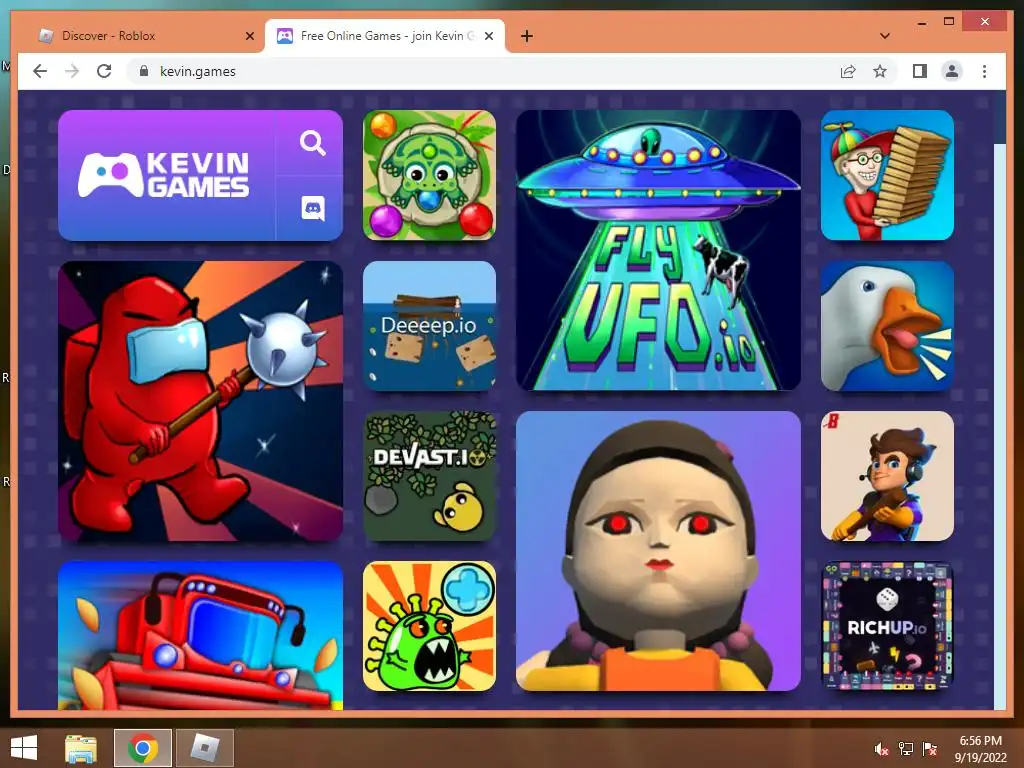The height and width of the screenshot is (768, 1024).
Task: Open the Discord icon on Kevin Games banner
Action: 313,209
